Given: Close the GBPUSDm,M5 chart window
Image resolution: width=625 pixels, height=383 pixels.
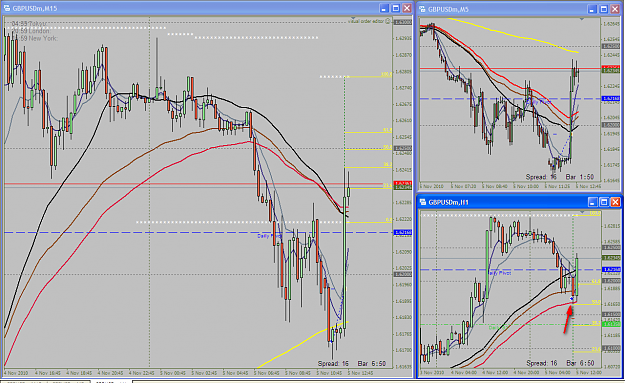Looking at the screenshot, I should [x=615, y=9].
